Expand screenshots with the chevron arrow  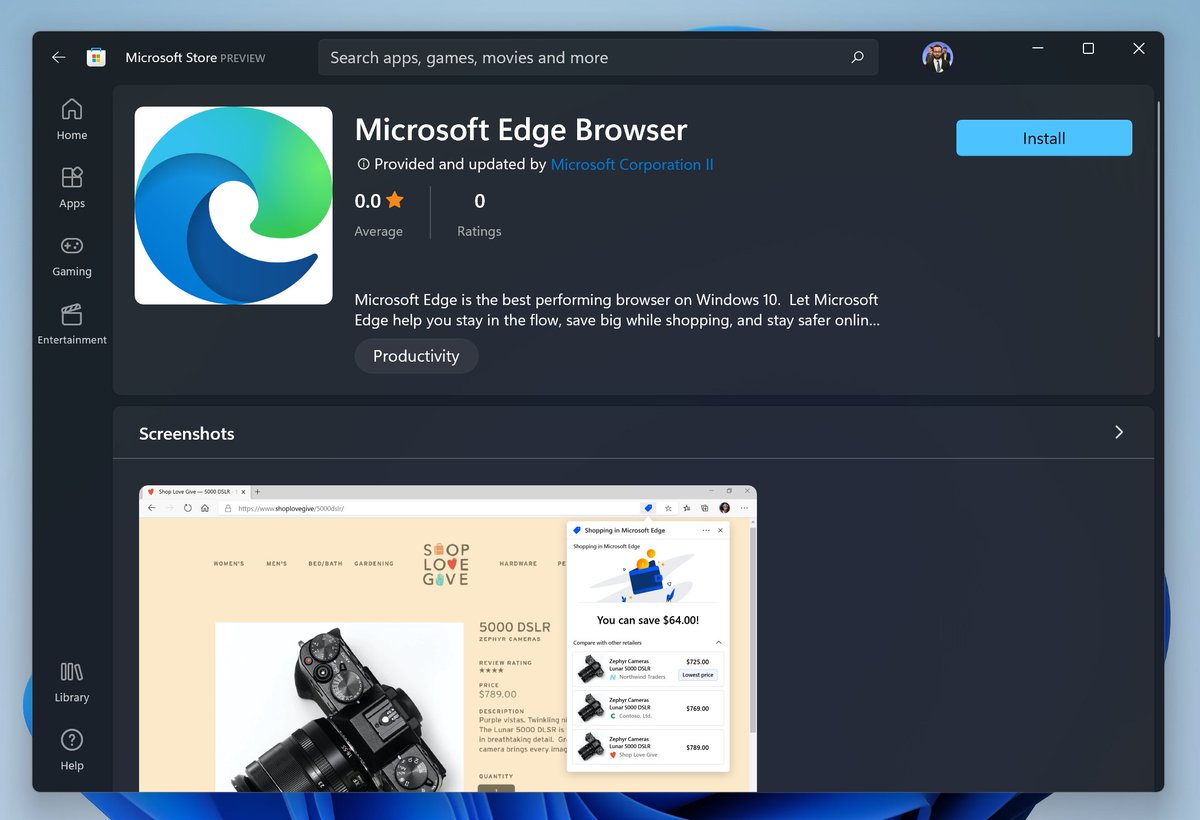(x=1118, y=432)
